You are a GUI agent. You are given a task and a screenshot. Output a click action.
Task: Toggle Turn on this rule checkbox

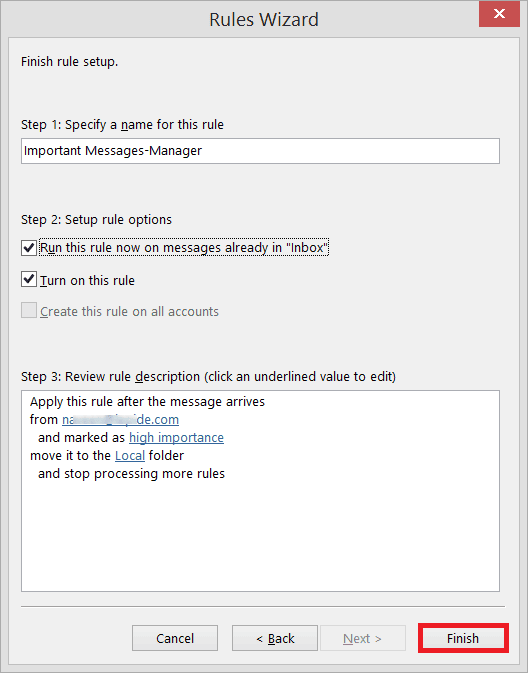click(29, 279)
